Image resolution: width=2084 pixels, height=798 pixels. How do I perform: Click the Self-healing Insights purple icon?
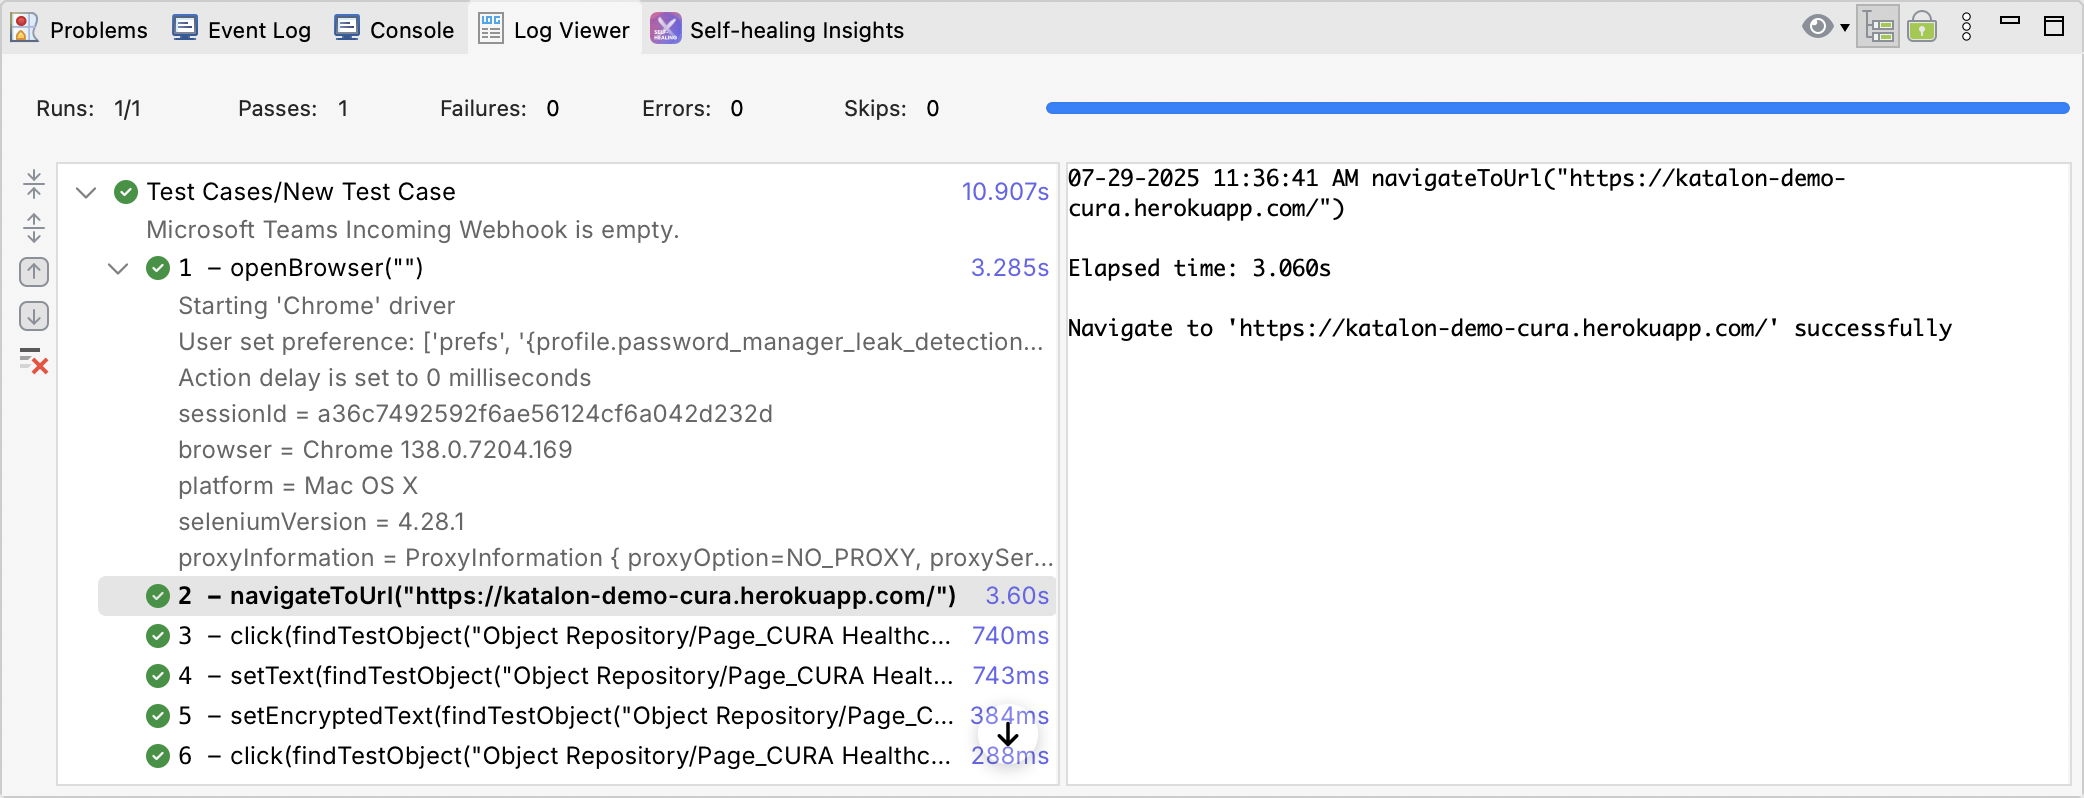coord(665,28)
